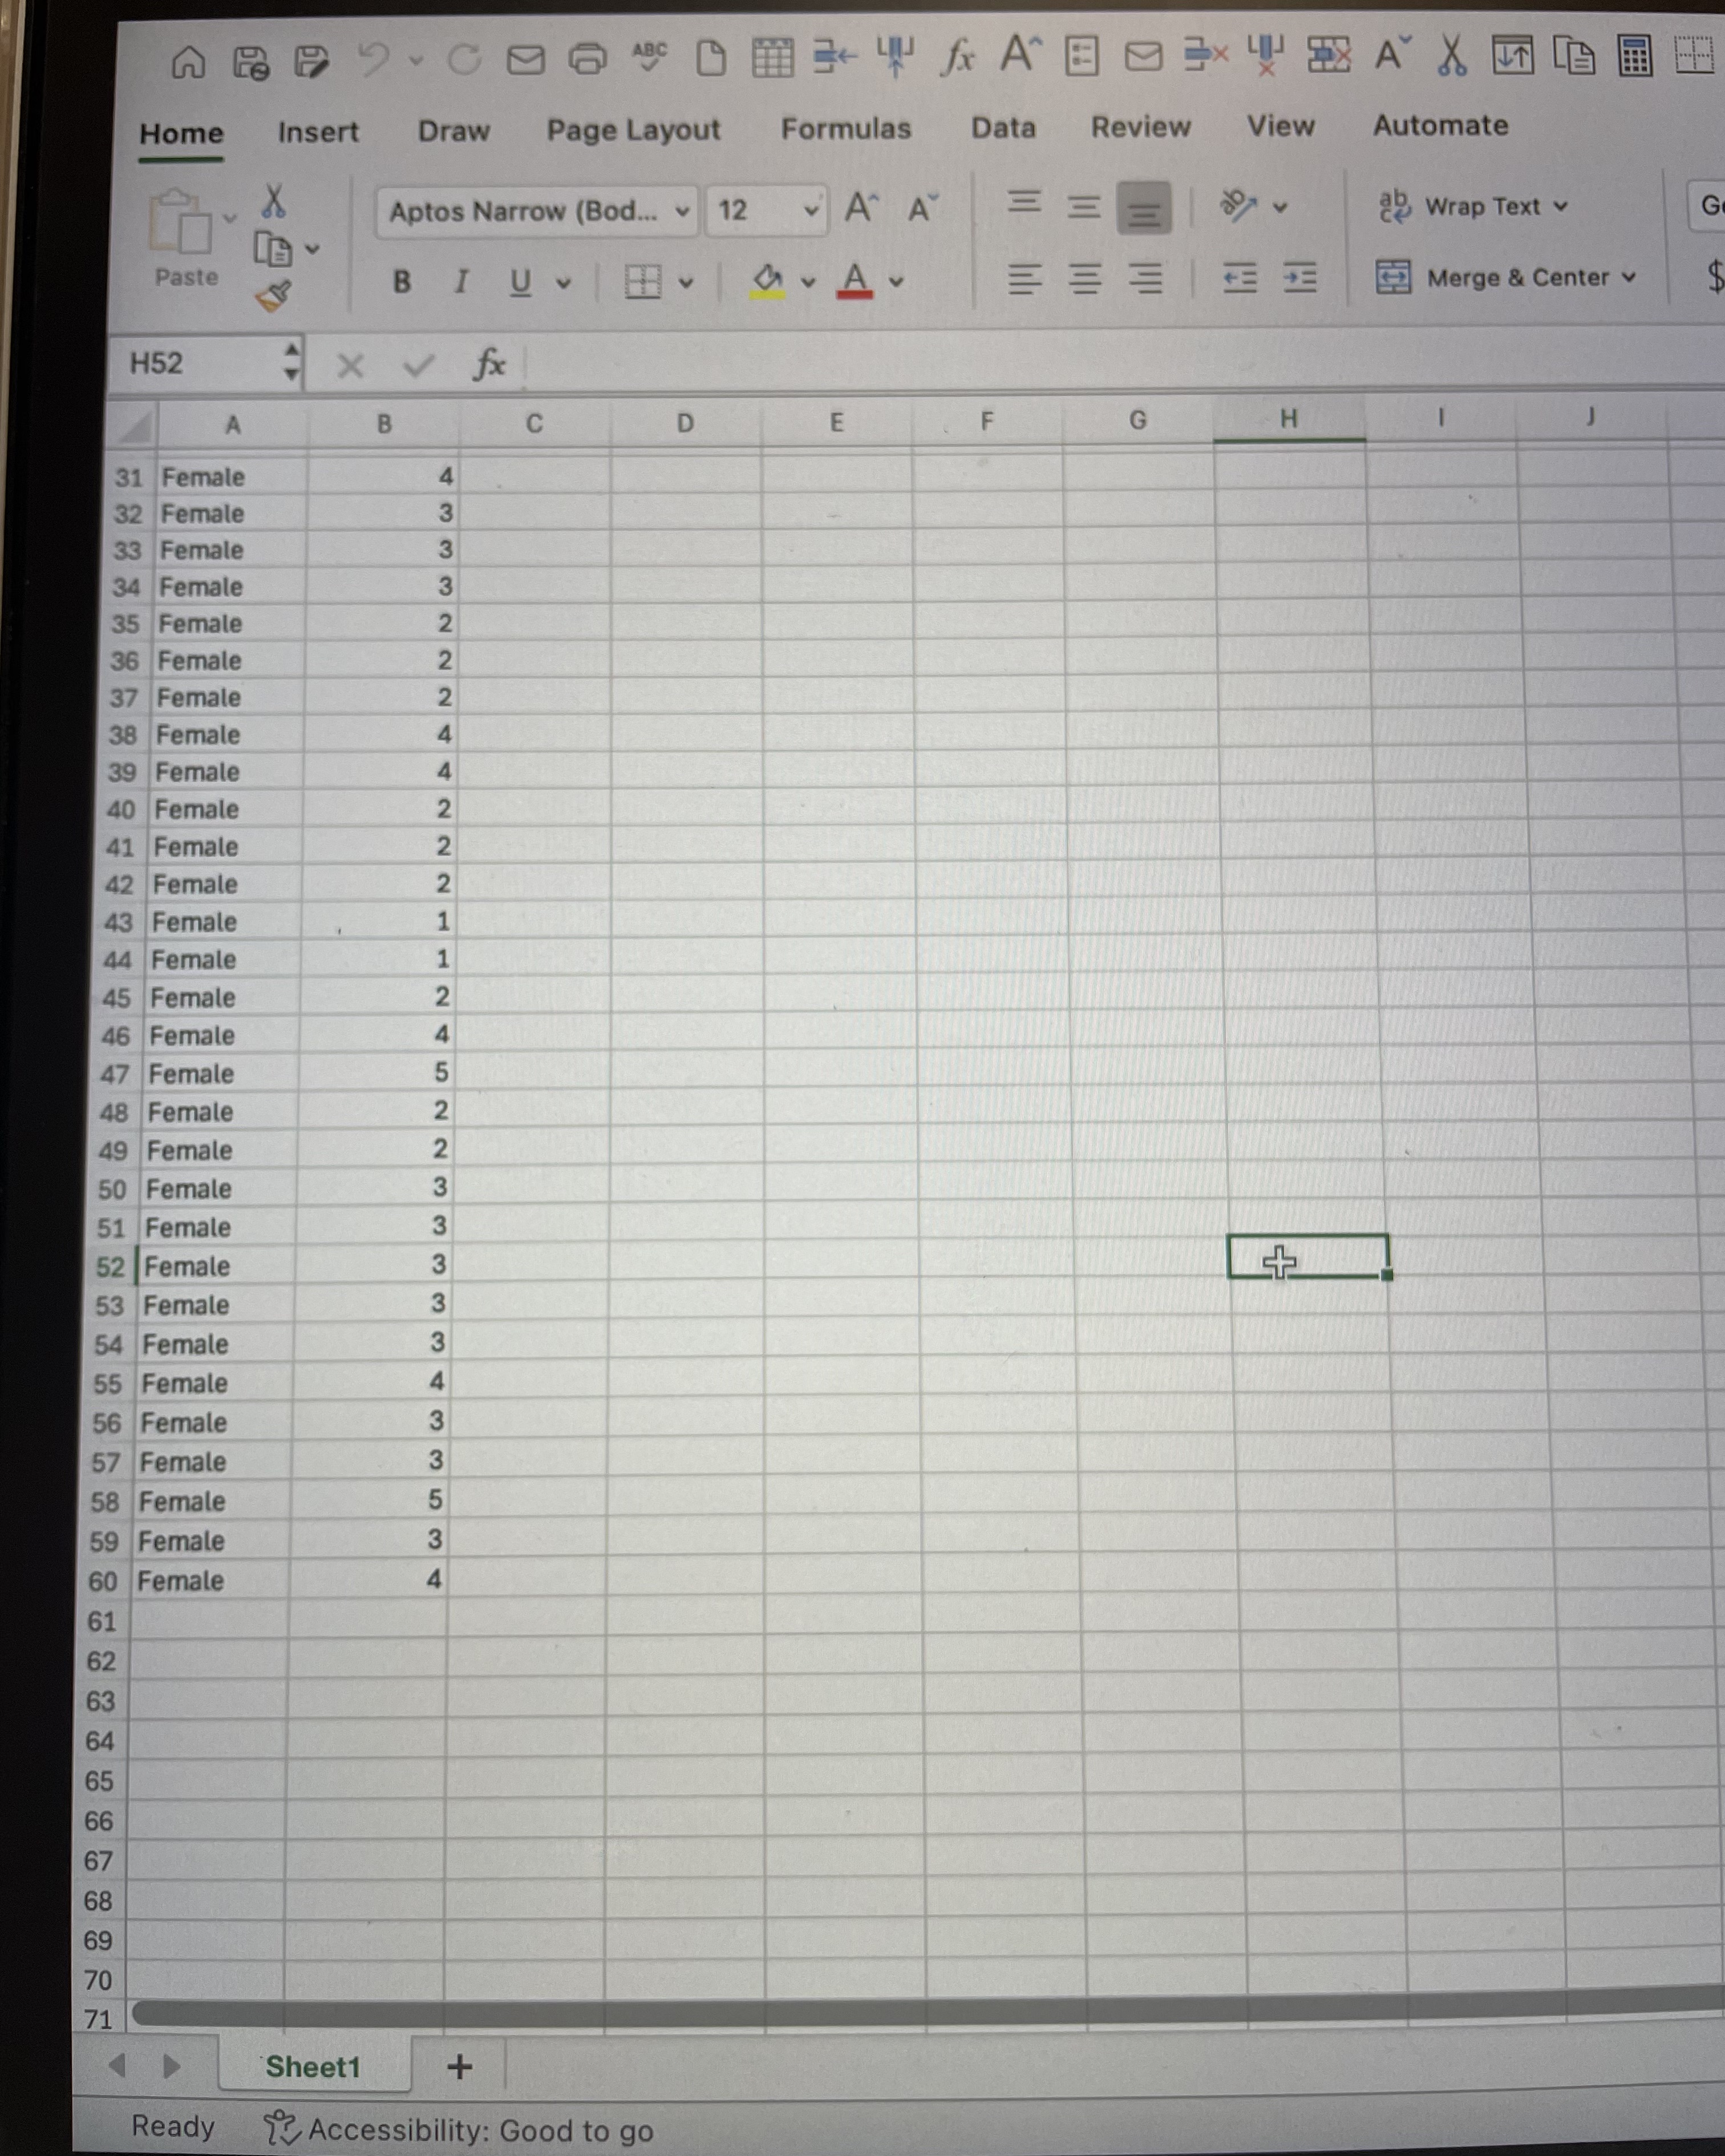1725x2156 pixels.
Task: Expand the Merge & Center dropdown arrow
Action: (x=1632, y=278)
